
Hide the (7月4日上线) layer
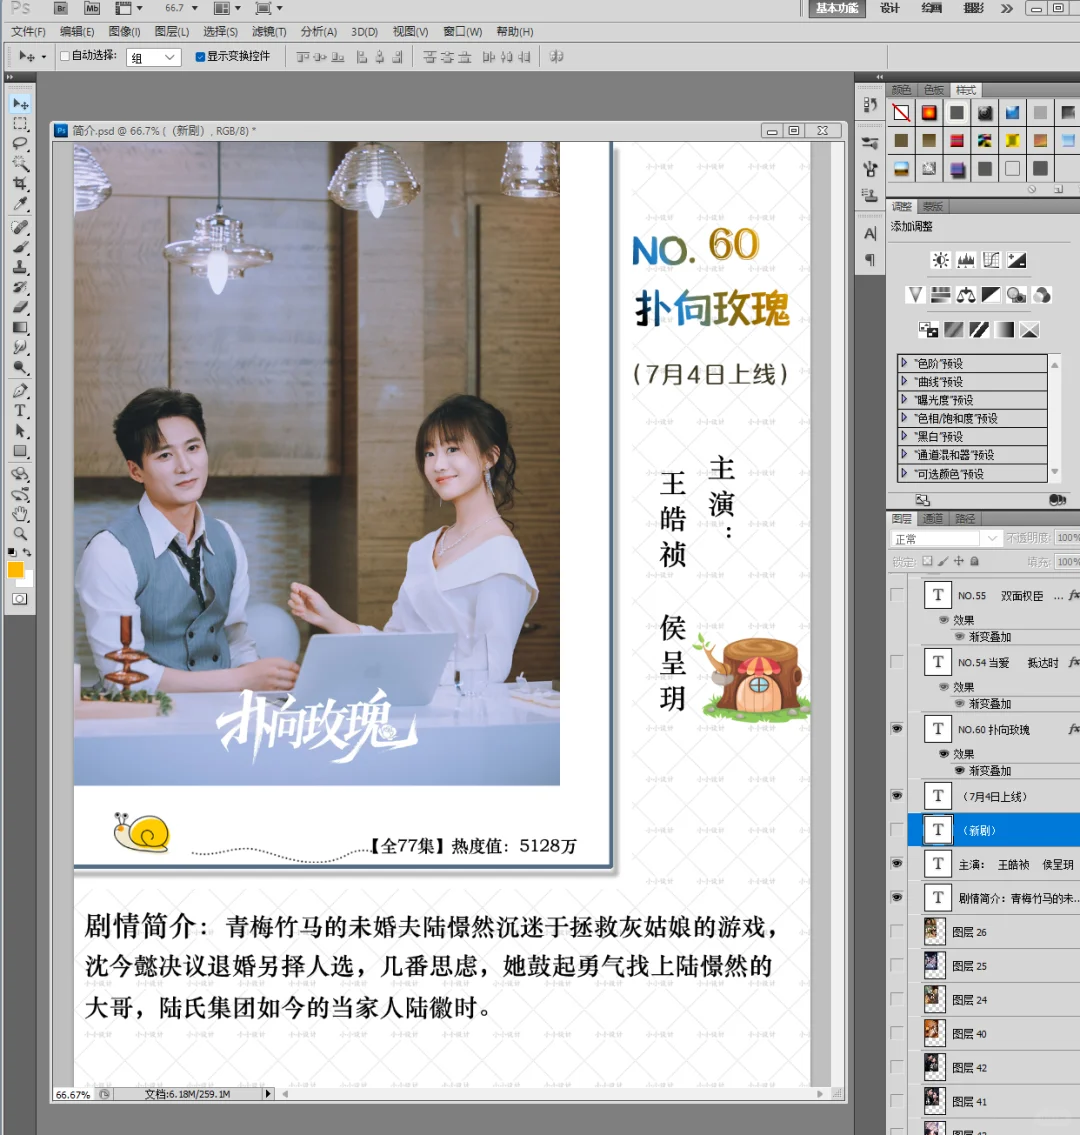[897, 796]
